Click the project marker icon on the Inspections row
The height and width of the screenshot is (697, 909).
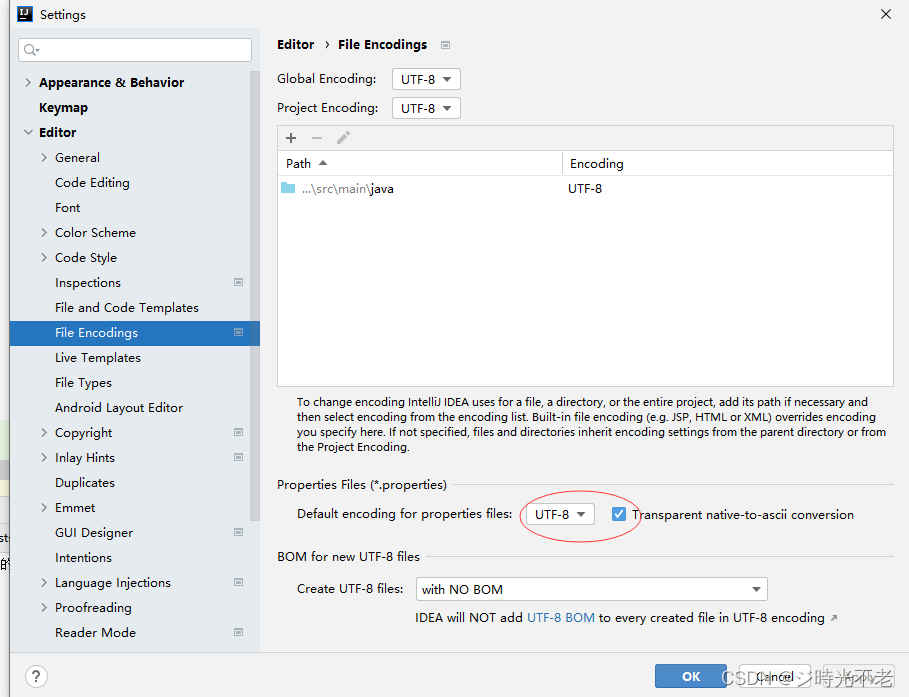pyautogui.click(x=238, y=282)
